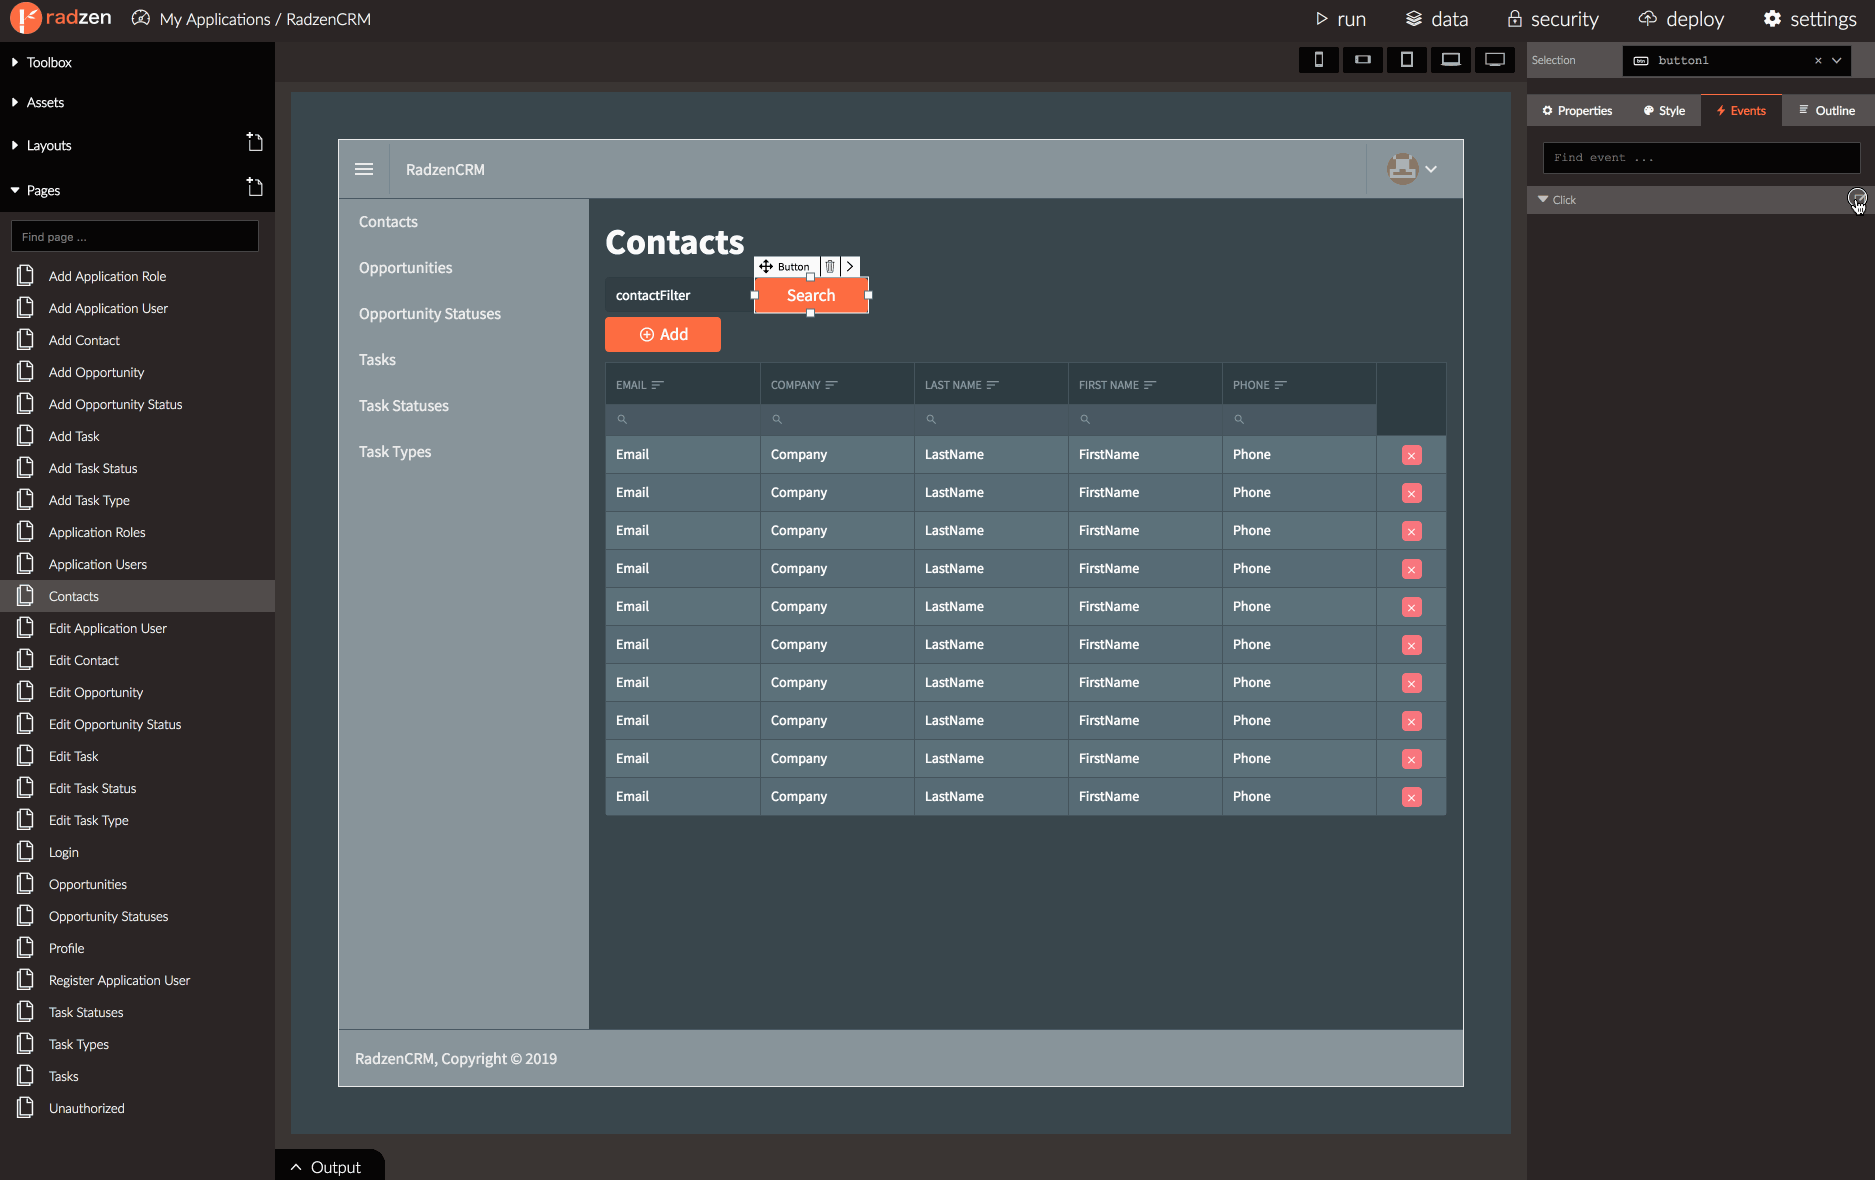Click the fifth row's red delete icon
This screenshot has height=1180, width=1875.
pyautogui.click(x=1411, y=607)
